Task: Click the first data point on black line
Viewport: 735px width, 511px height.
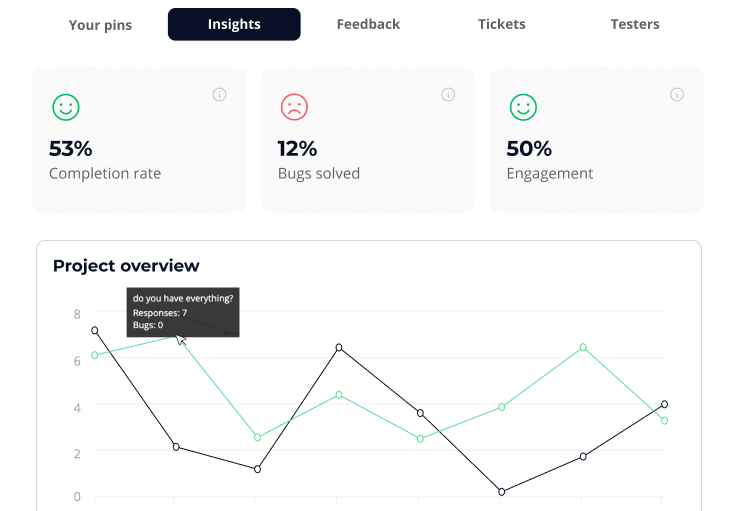Action: 95,330
